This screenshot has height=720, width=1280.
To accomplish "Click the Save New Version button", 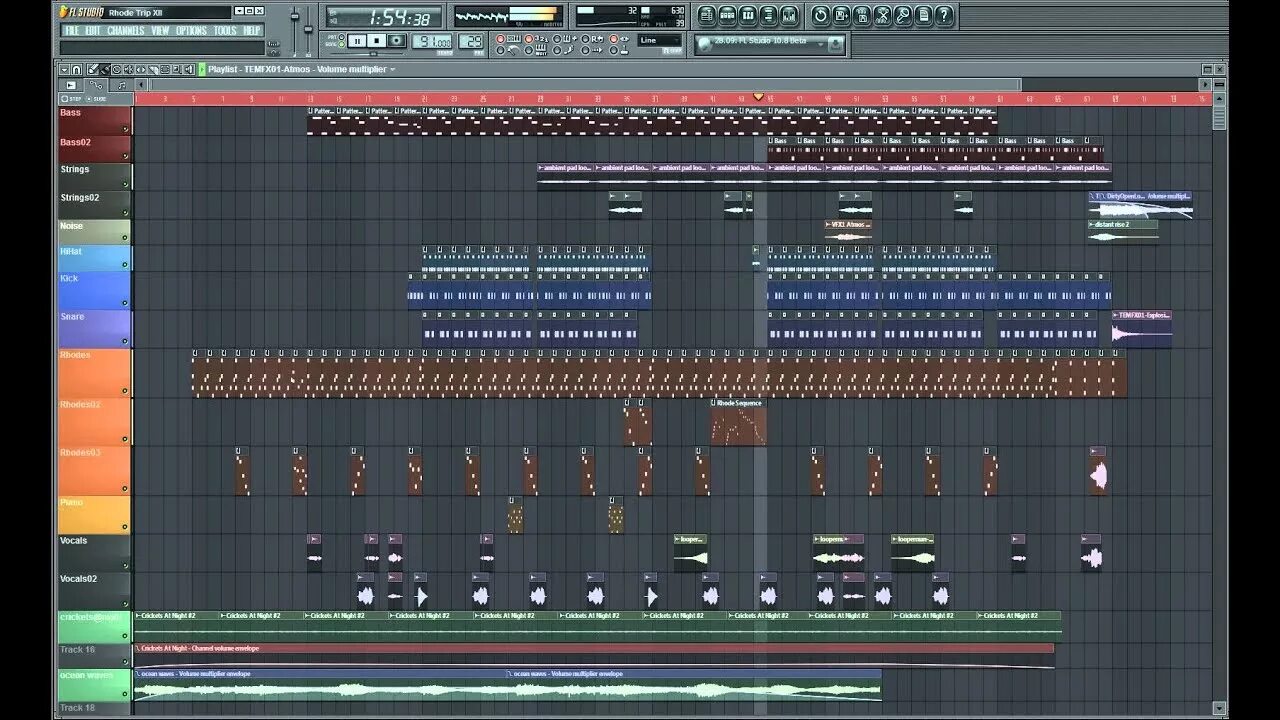I will point(841,15).
